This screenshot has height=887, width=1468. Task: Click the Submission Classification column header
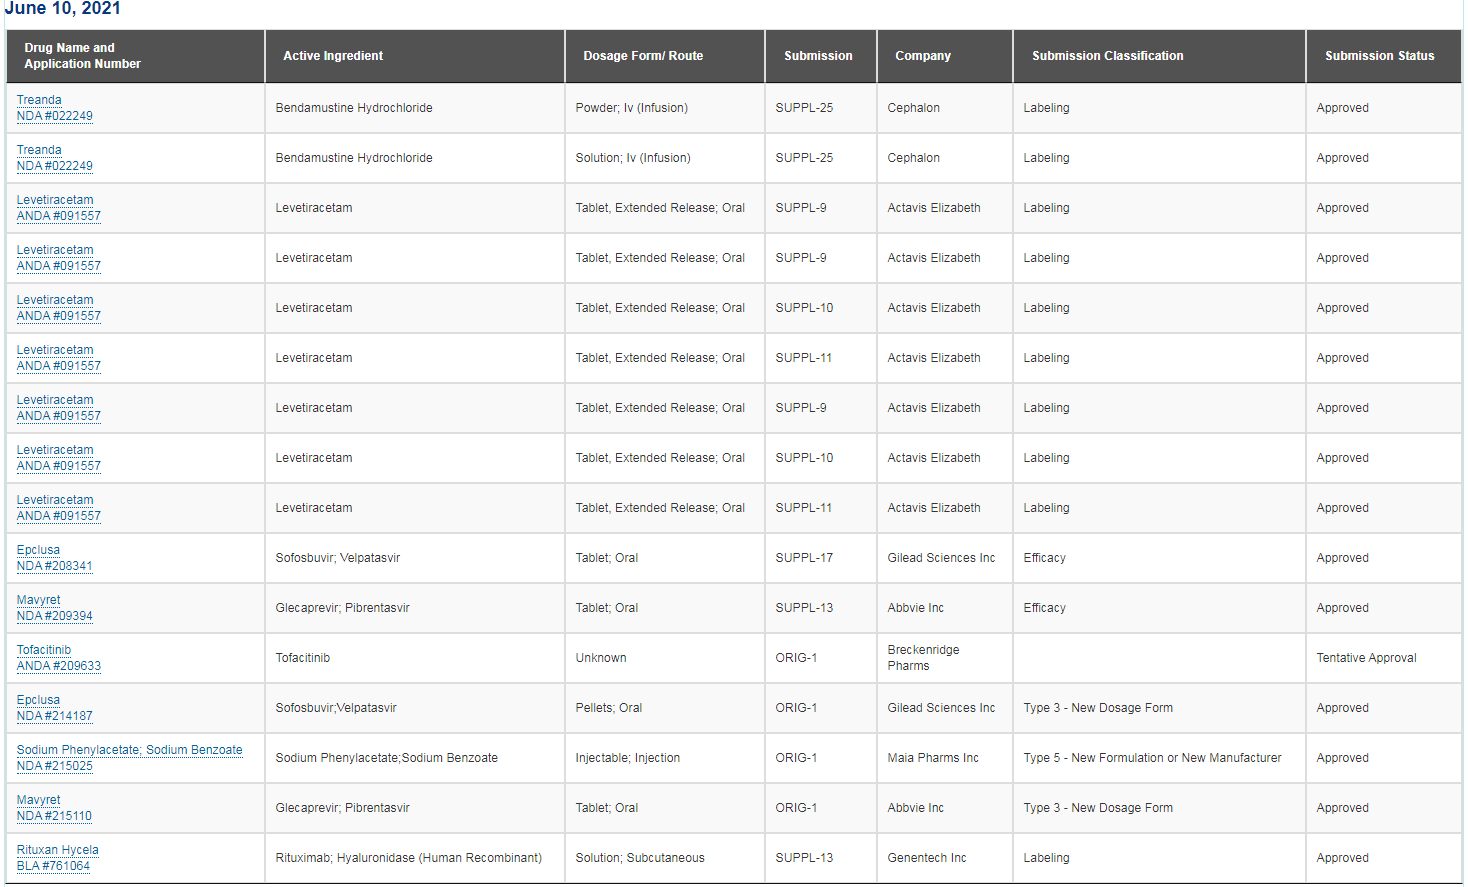pyautogui.click(x=1159, y=56)
